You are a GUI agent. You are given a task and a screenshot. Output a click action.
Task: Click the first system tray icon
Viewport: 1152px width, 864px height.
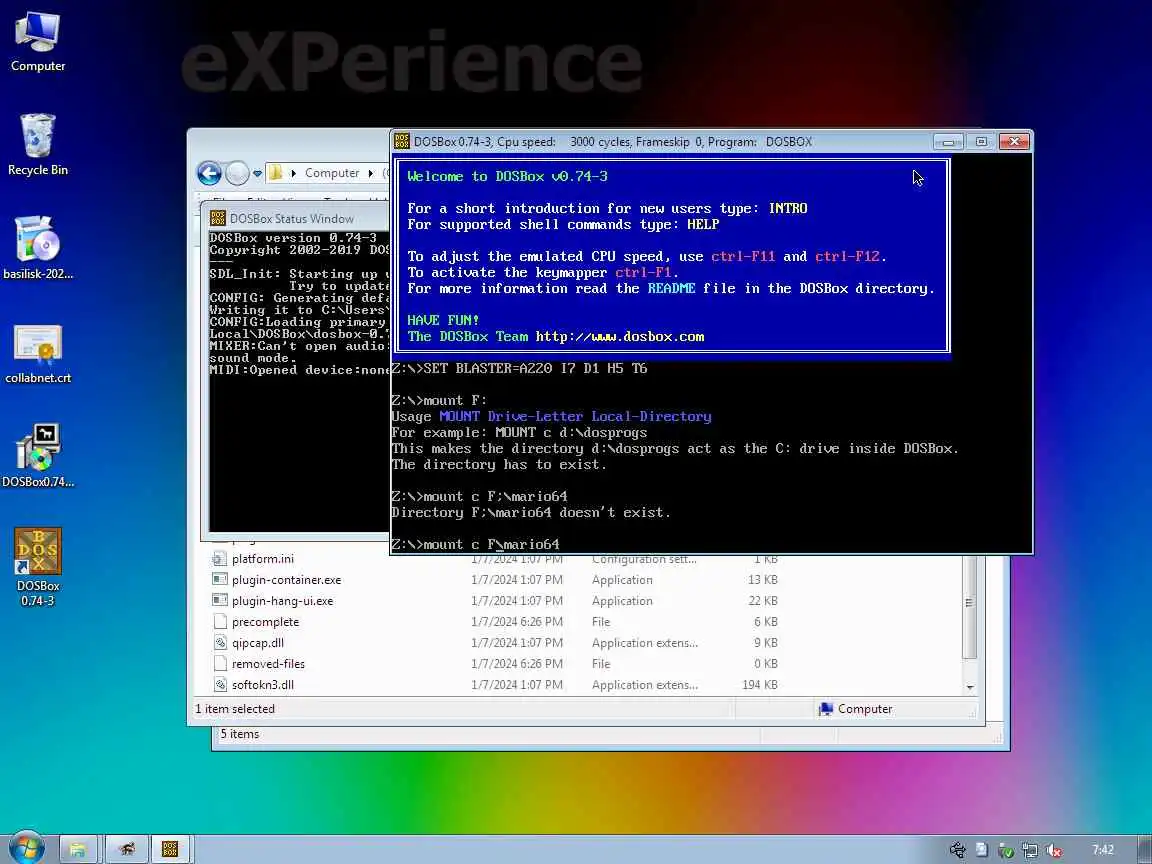coord(958,850)
